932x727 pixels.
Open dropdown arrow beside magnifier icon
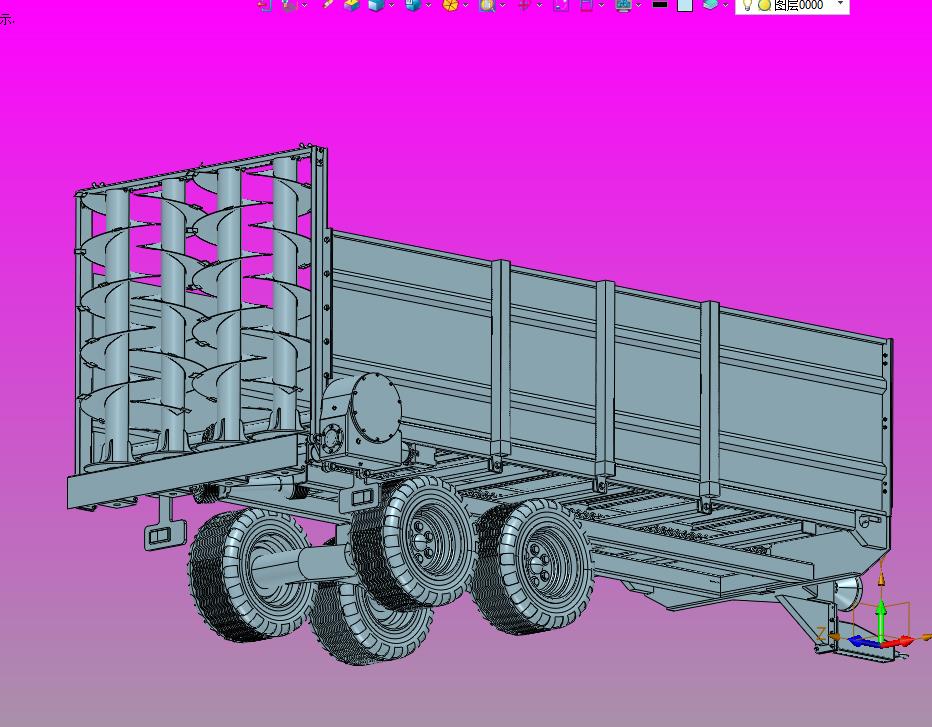click(x=502, y=5)
